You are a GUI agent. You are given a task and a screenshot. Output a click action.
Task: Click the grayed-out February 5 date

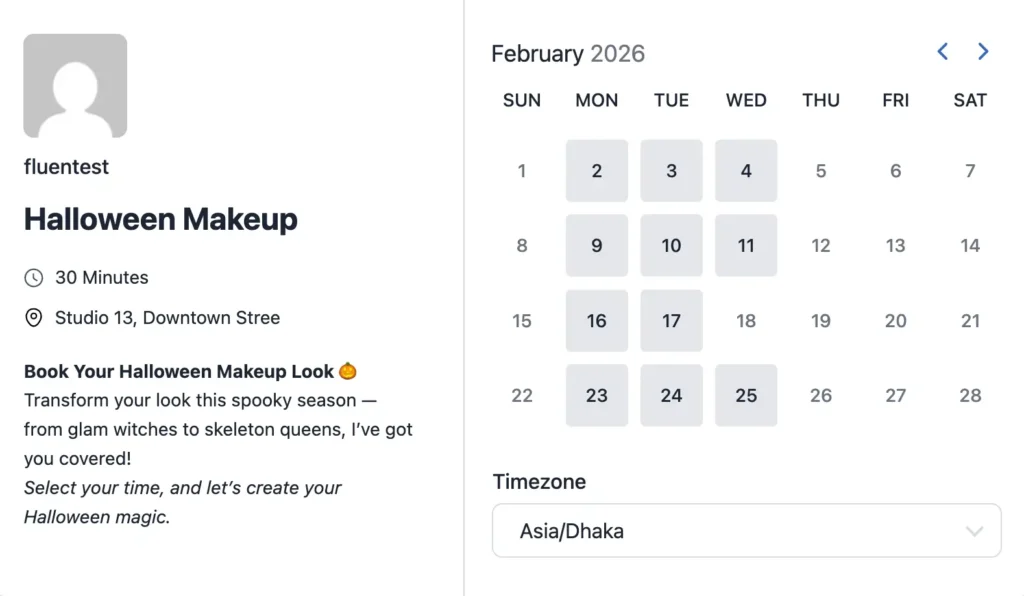point(820,170)
